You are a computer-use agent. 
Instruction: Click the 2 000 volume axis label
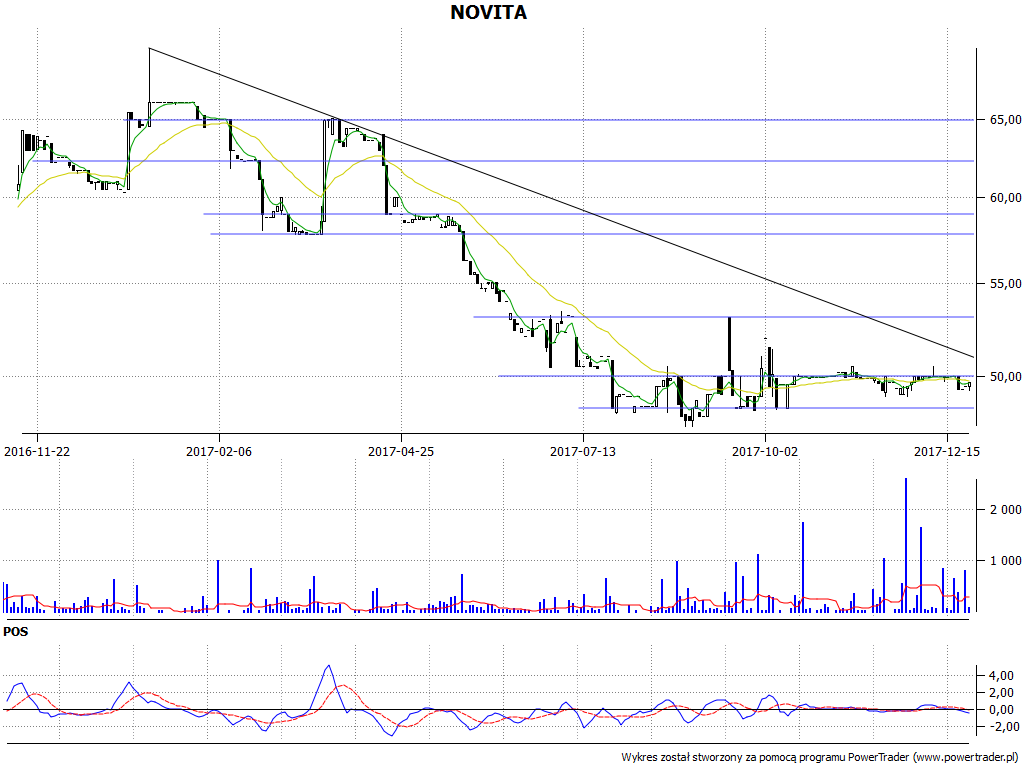point(1006,509)
